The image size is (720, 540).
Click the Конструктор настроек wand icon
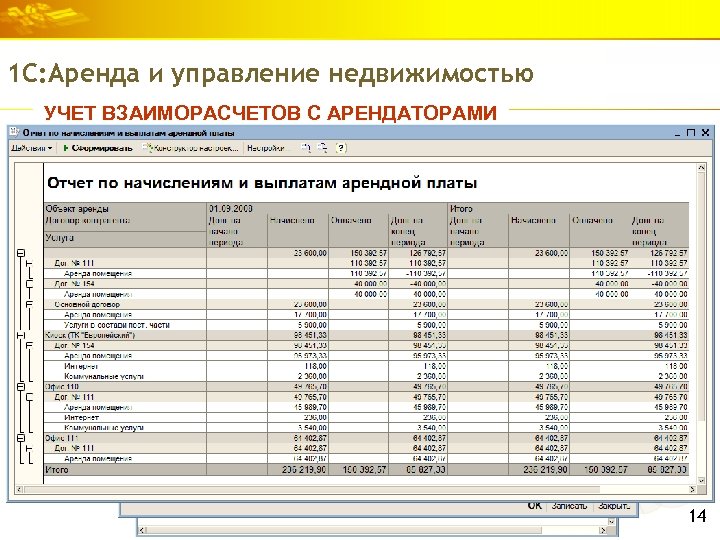(147, 148)
